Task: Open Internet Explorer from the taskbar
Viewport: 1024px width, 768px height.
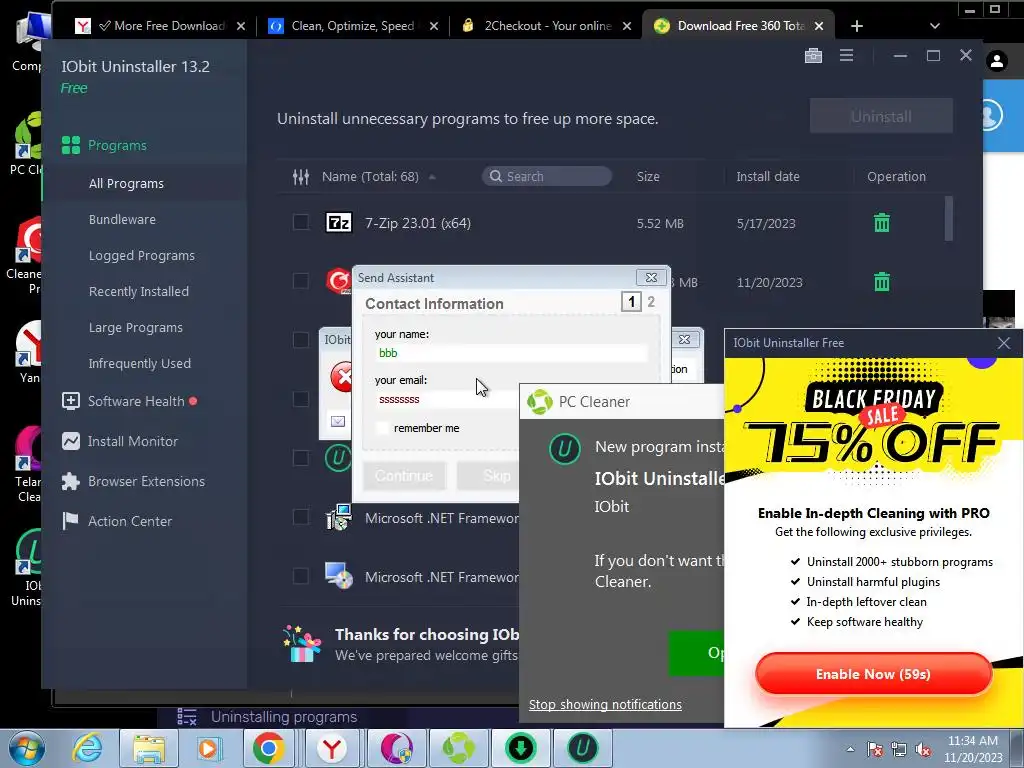Action: coord(87,748)
